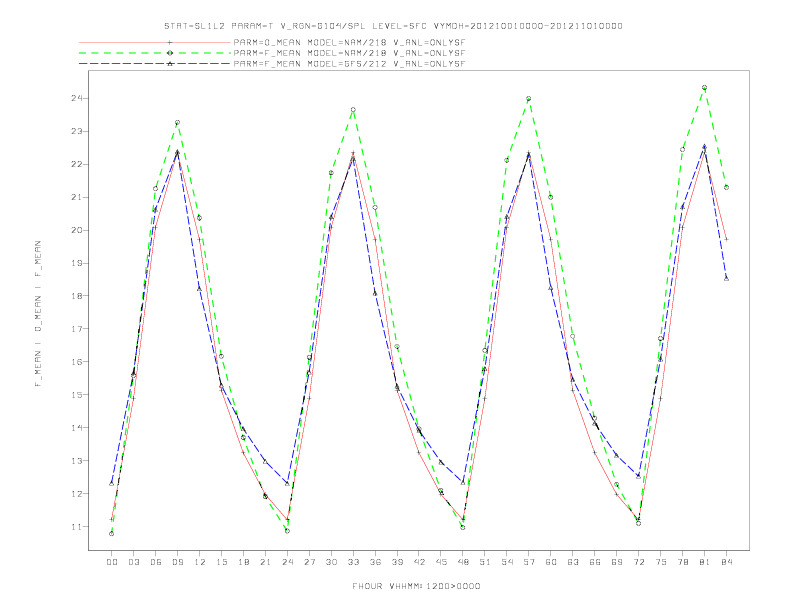Select legend entry PARM=F_MEAN MODEL=NAM/218
Screen dimensions: 792x612
tap(349, 53)
